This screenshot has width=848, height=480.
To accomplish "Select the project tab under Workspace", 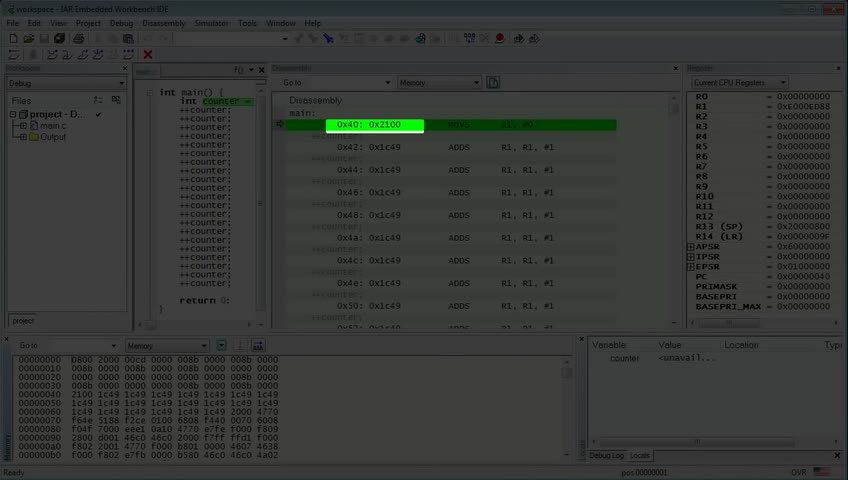I will [x=23, y=321].
